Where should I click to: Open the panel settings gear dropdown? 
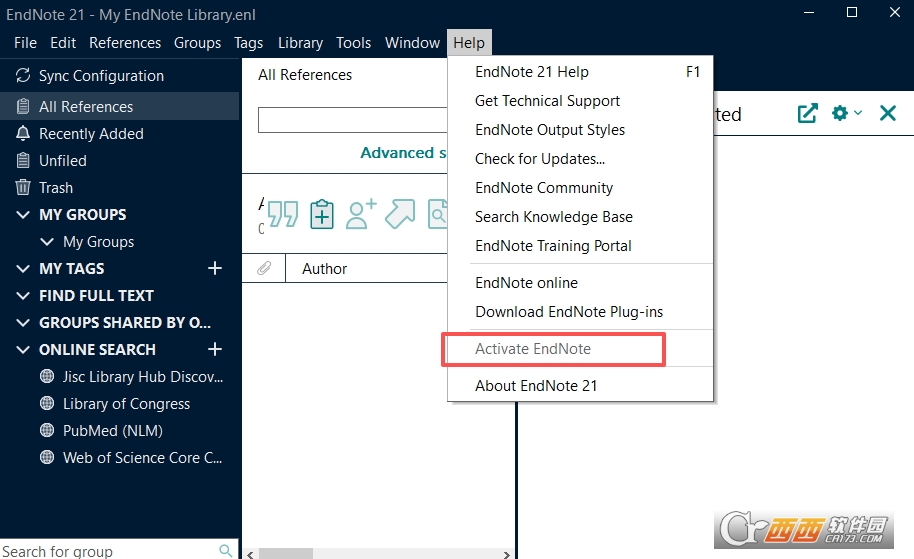tap(846, 113)
